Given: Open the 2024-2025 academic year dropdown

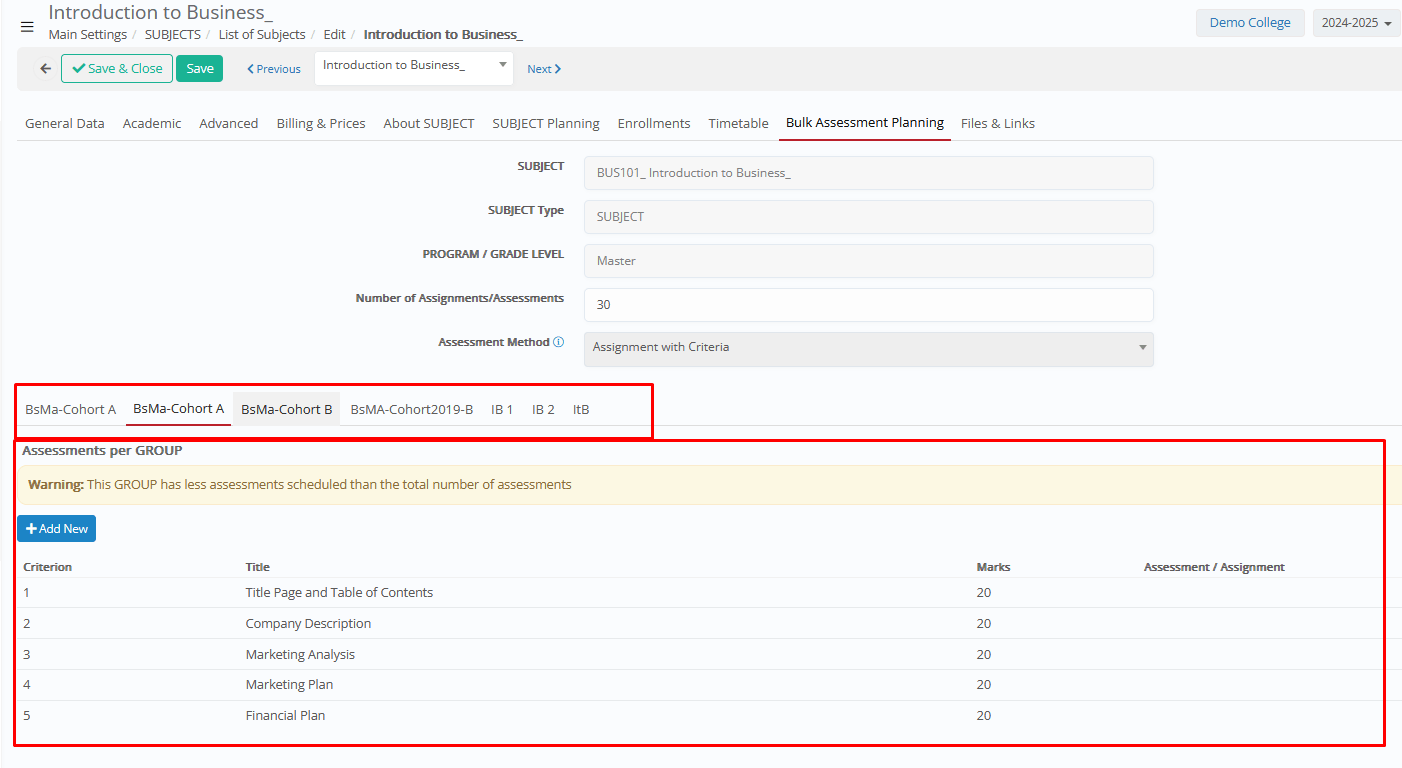Looking at the screenshot, I should point(1356,23).
